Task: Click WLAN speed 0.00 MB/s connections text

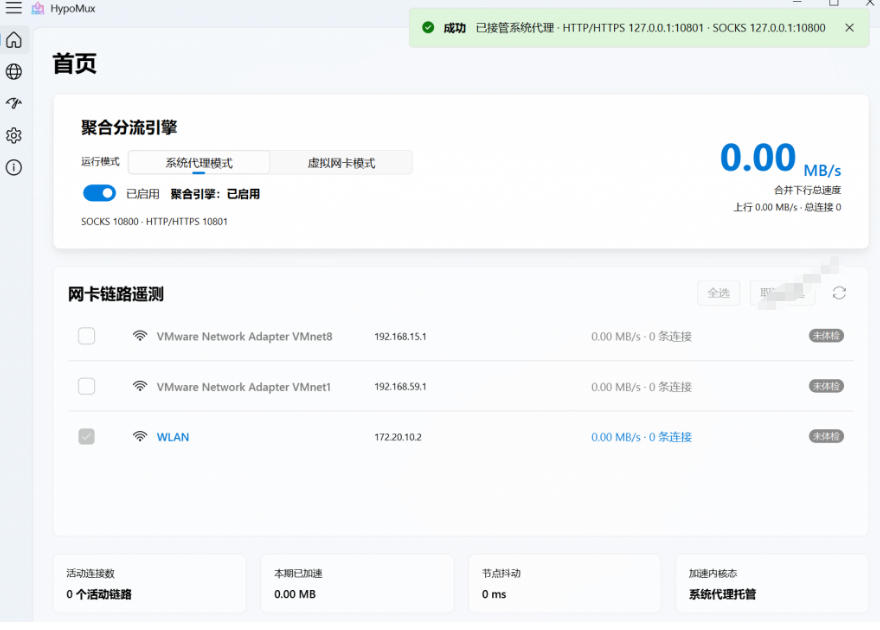Action: point(641,437)
